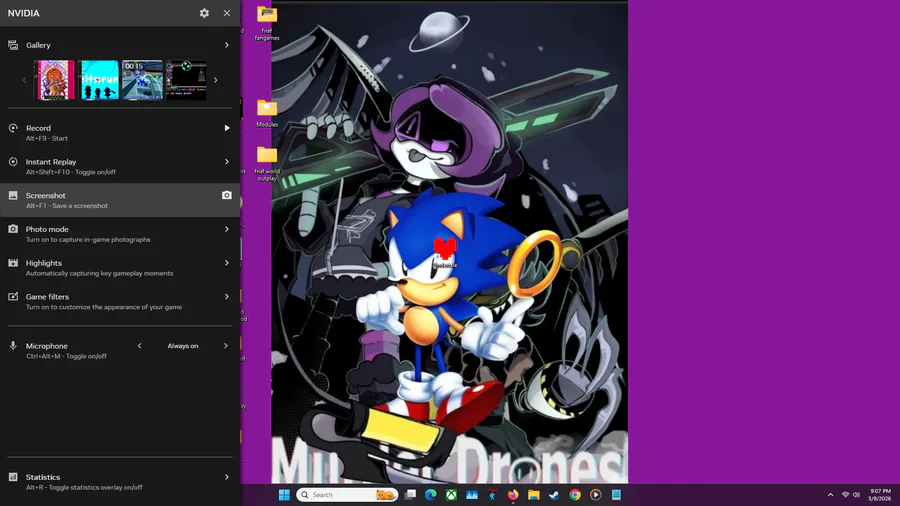Screen dimensions: 900x506
Task: Open the Windows Start menu
Action: 284,495
